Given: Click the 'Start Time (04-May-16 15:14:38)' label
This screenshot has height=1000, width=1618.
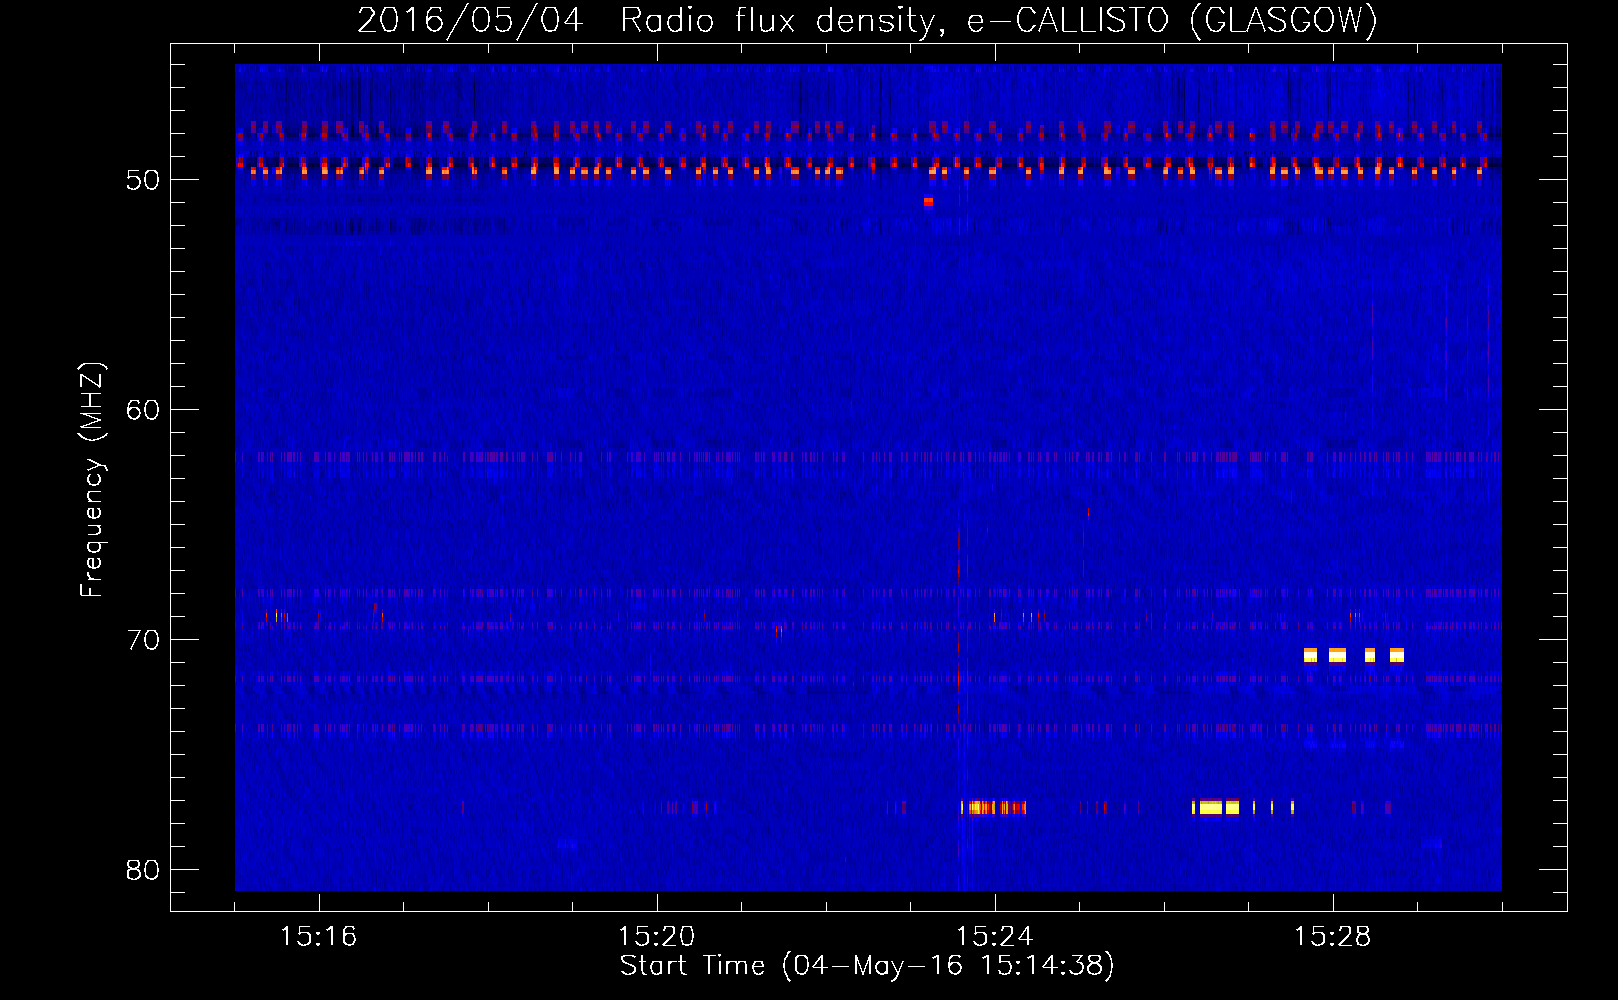Looking at the screenshot, I should (867, 966).
